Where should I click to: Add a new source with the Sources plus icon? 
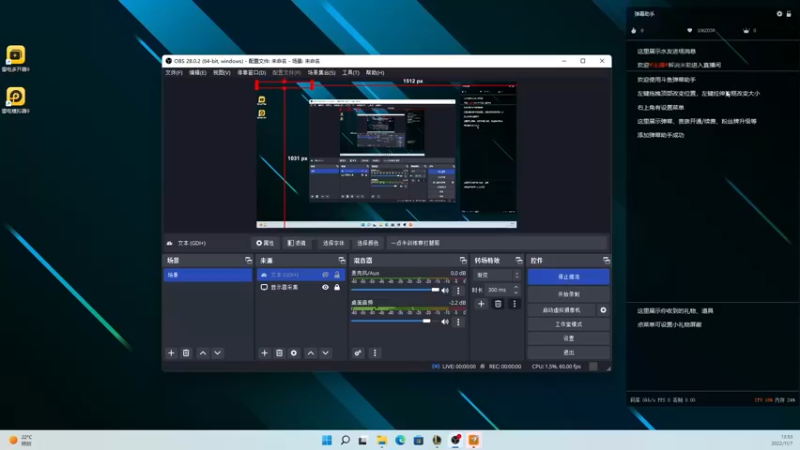click(264, 353)
